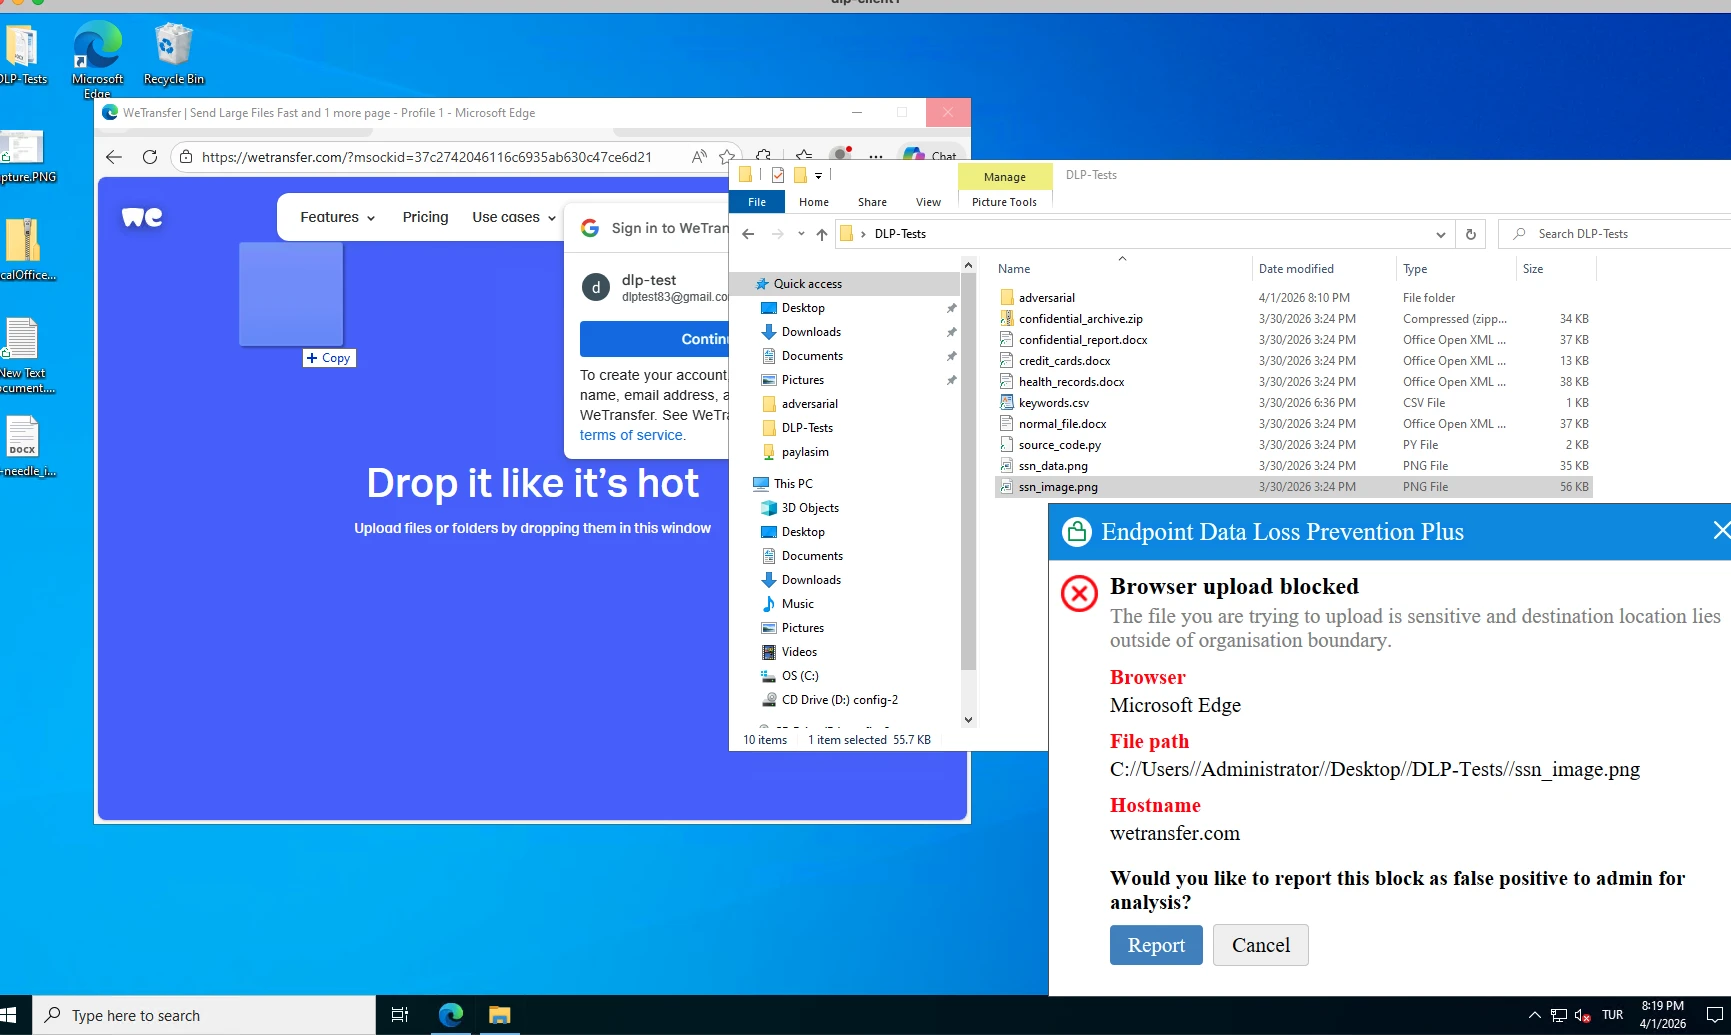Open the Explorer address bar history dropdown

point(1440,234)
